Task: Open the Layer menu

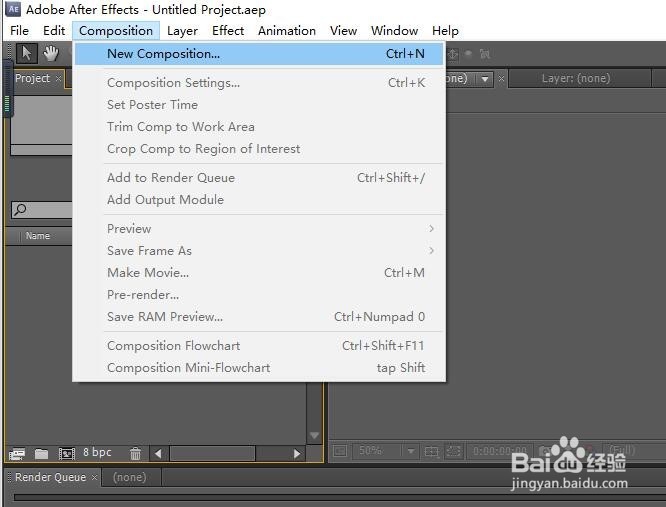Action: click(182, 31)
